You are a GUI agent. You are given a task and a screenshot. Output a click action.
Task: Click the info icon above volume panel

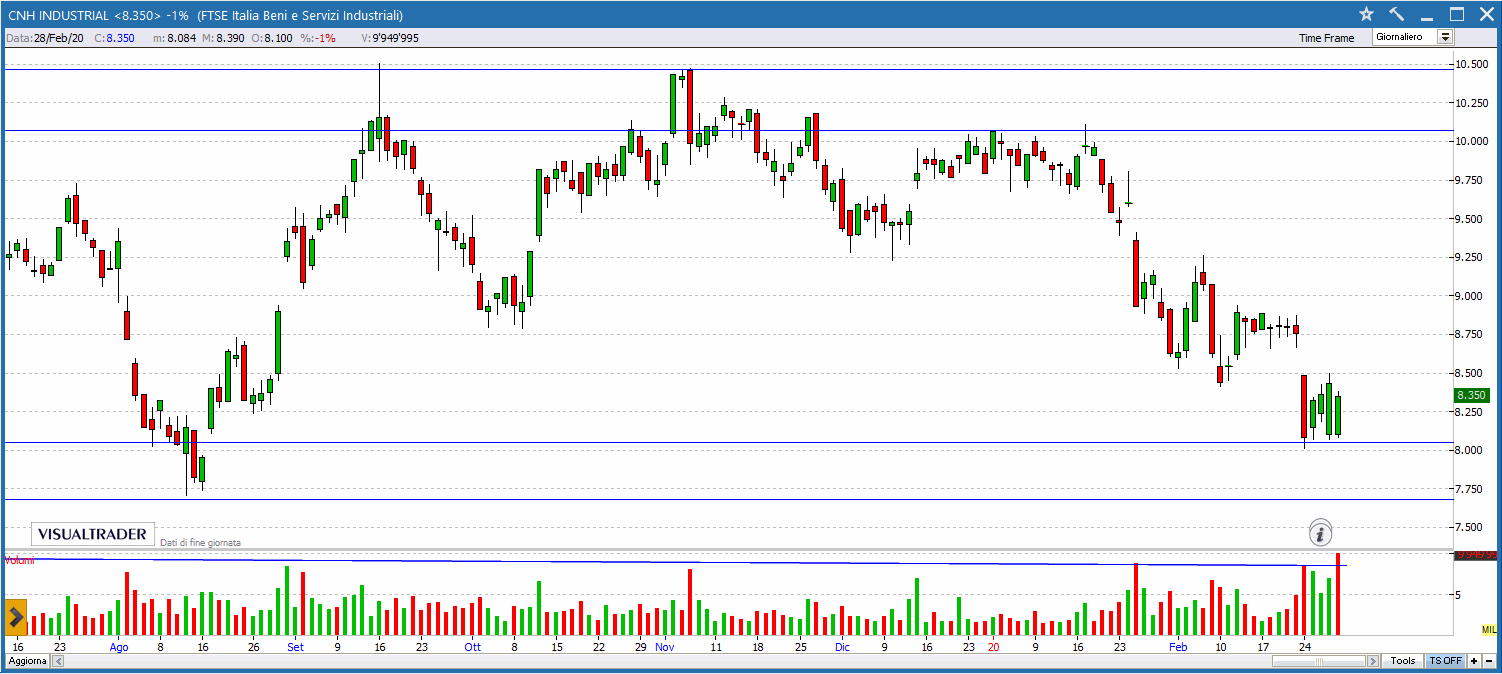[1320, 532]
